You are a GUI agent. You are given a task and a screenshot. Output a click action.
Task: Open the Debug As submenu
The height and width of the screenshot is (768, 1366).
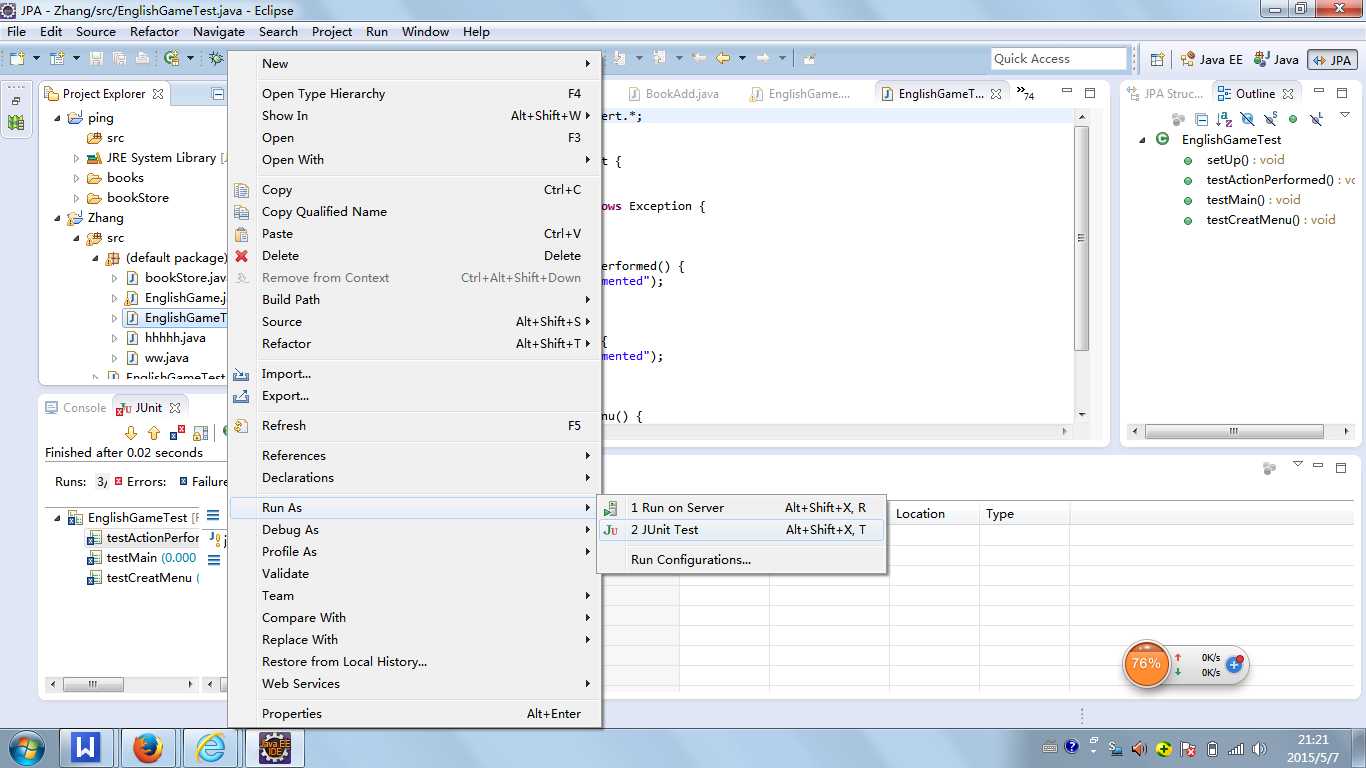tap(414, 530)
